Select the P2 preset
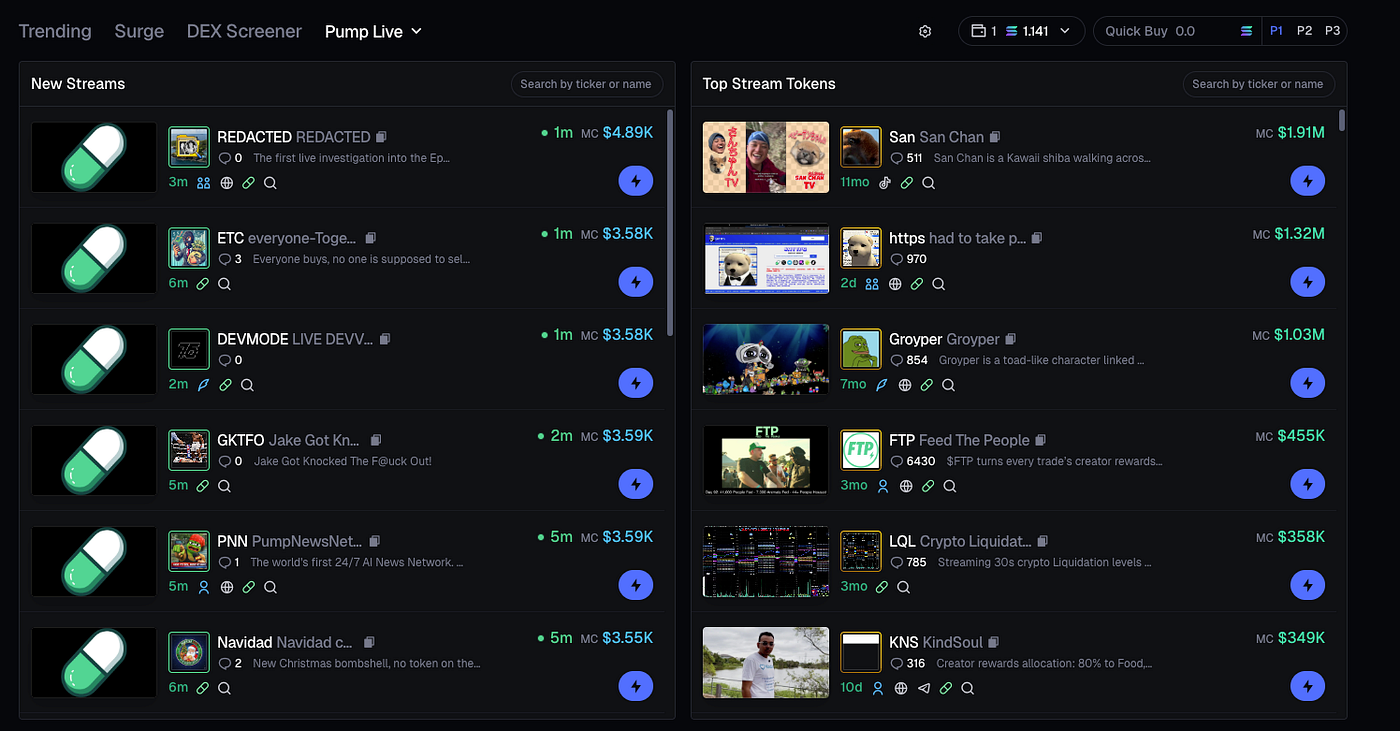This screenshot has width=1400, height=731. pos(1305,31)
